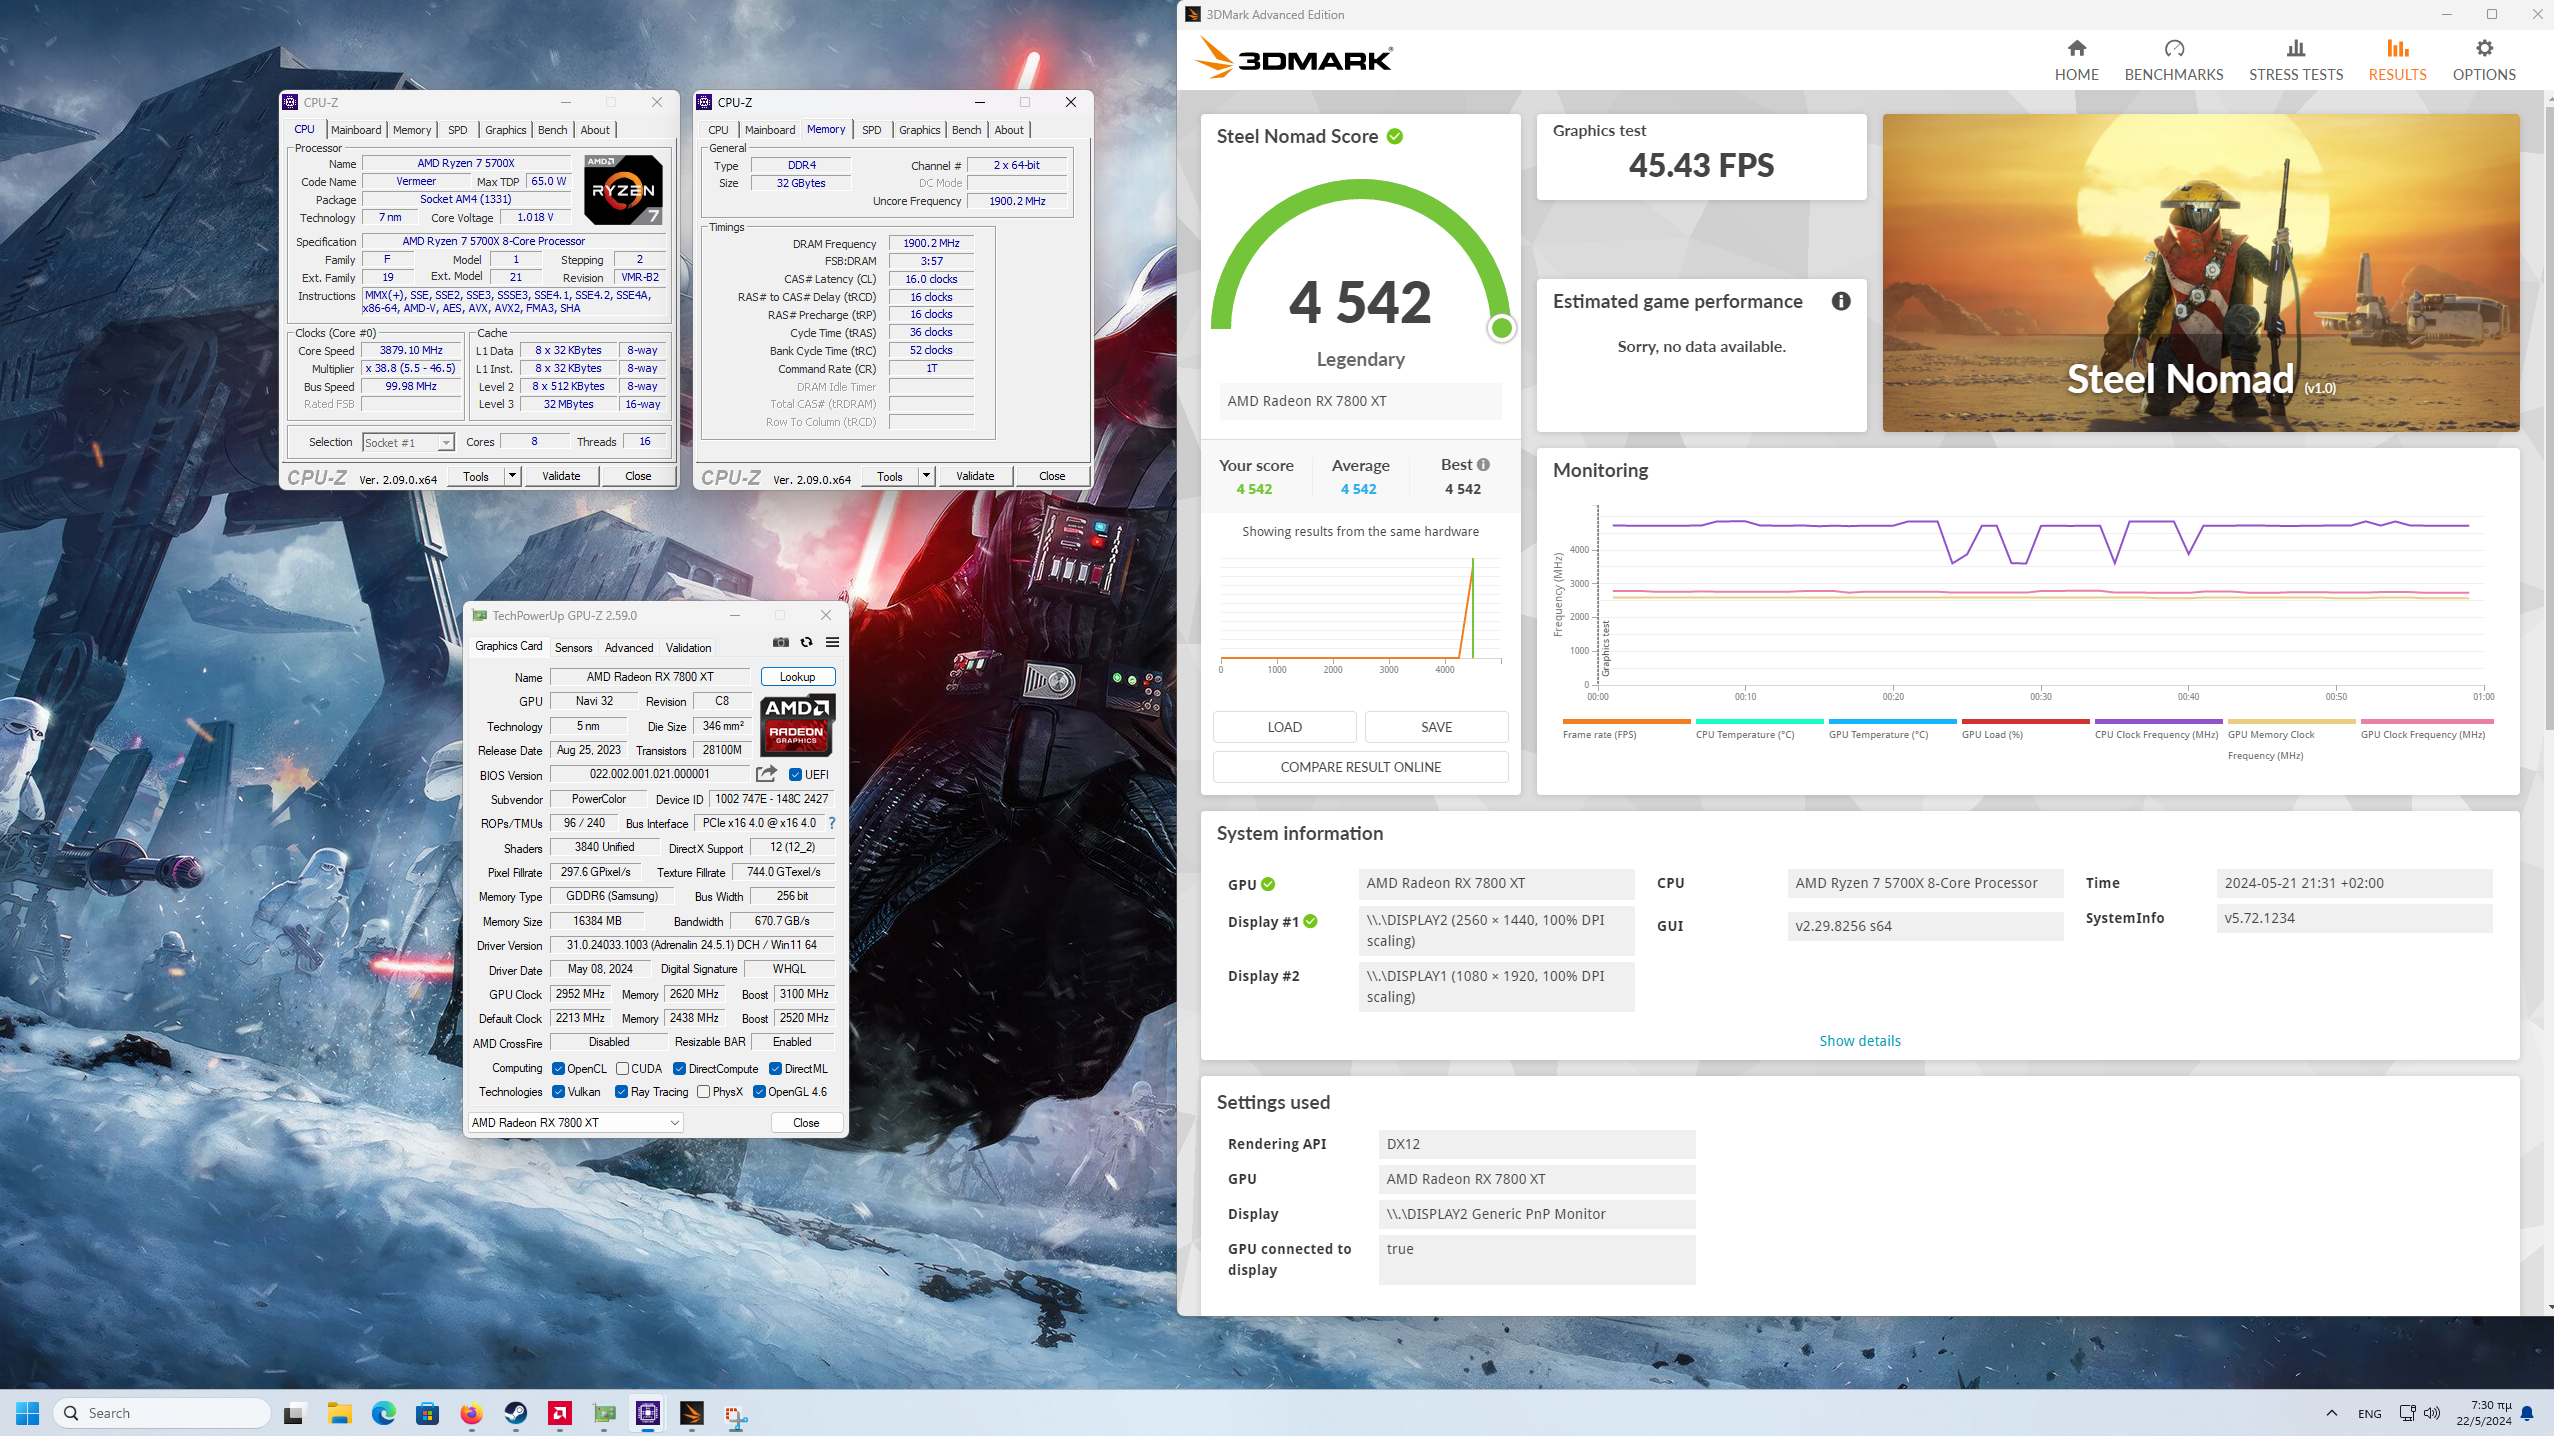Open Microsoft Store from the taskbar
This screenshot has height=1436, width=2554.
[x=428, y=1413]
